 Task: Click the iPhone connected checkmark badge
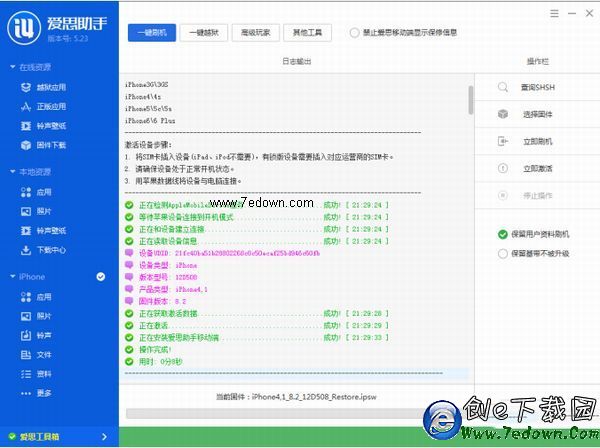[101, 277]
